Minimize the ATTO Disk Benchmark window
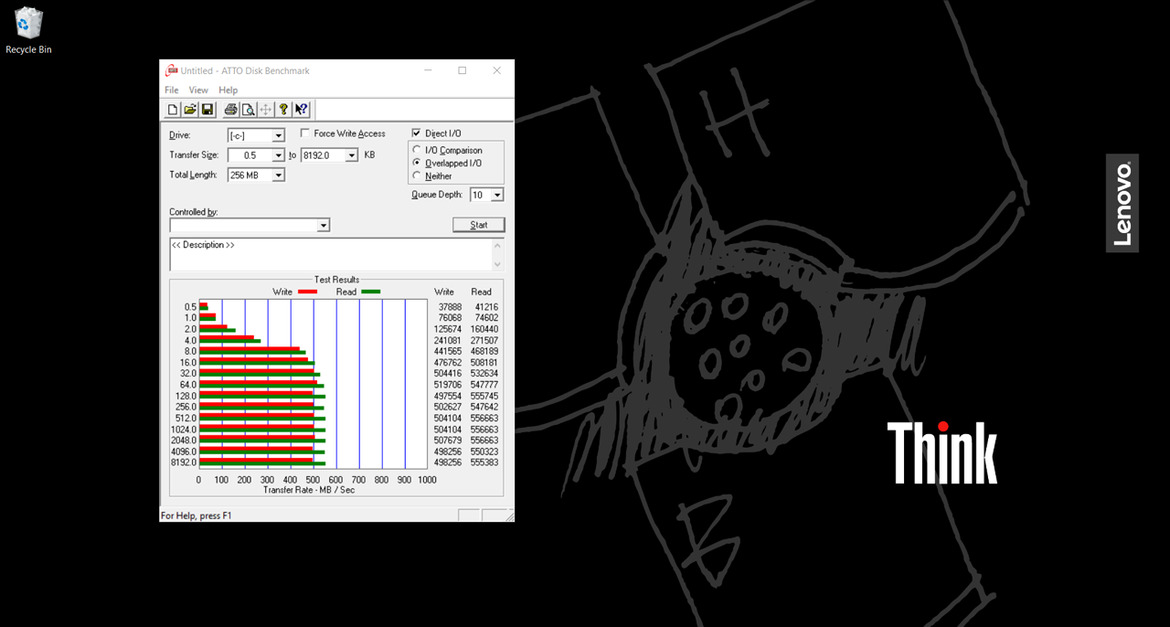Viewport: 1170px width, 627px height. 428,71
